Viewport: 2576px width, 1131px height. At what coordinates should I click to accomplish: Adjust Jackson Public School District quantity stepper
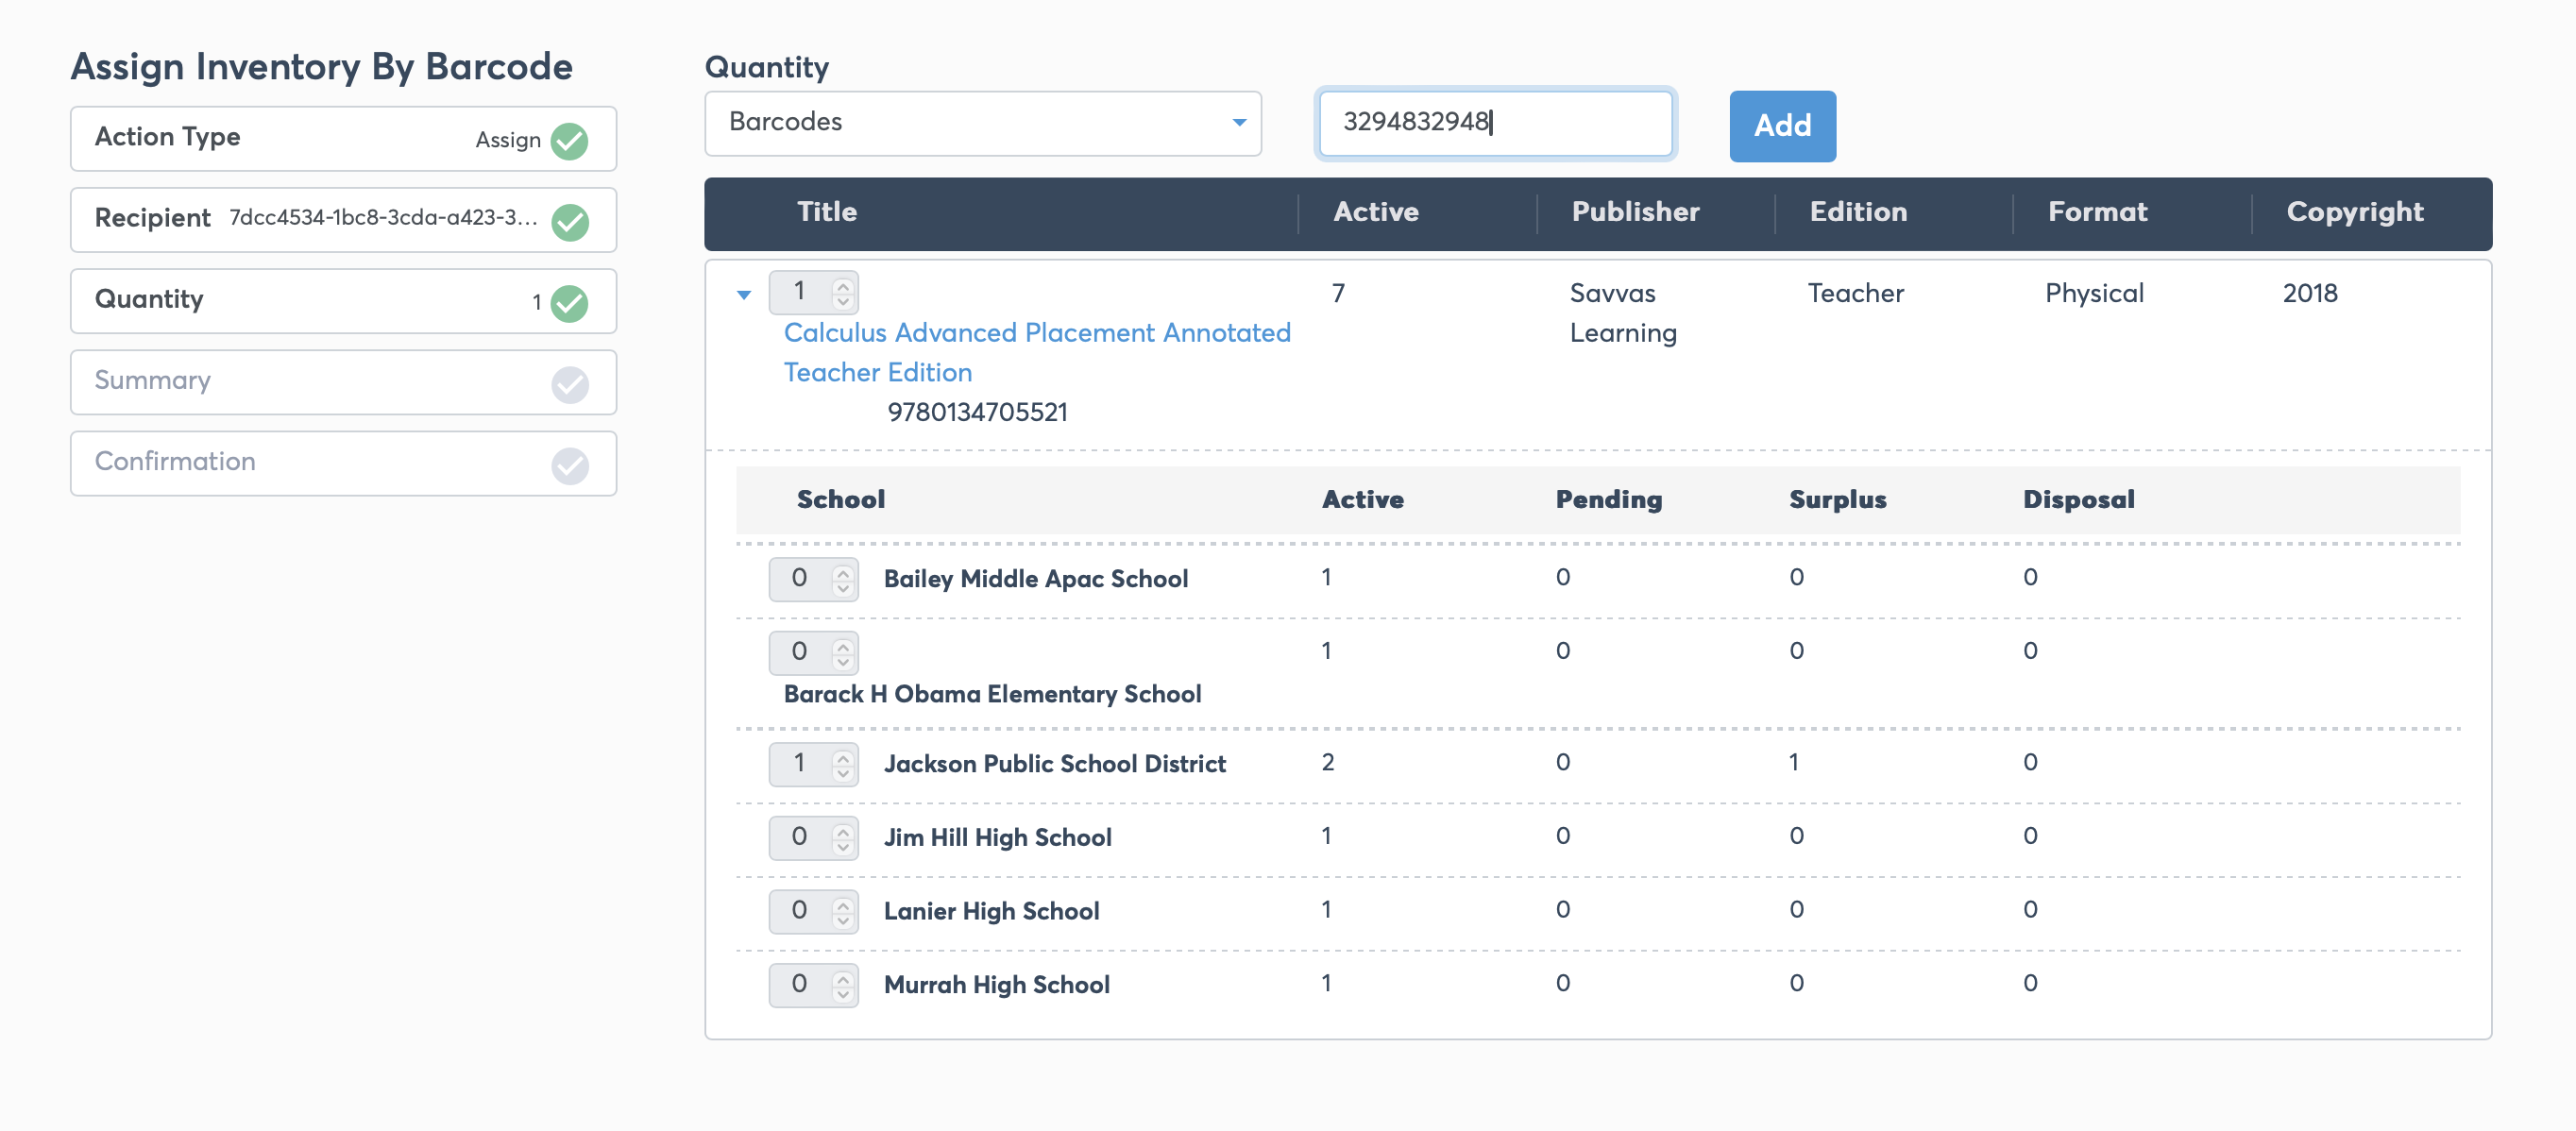[813, 764]
